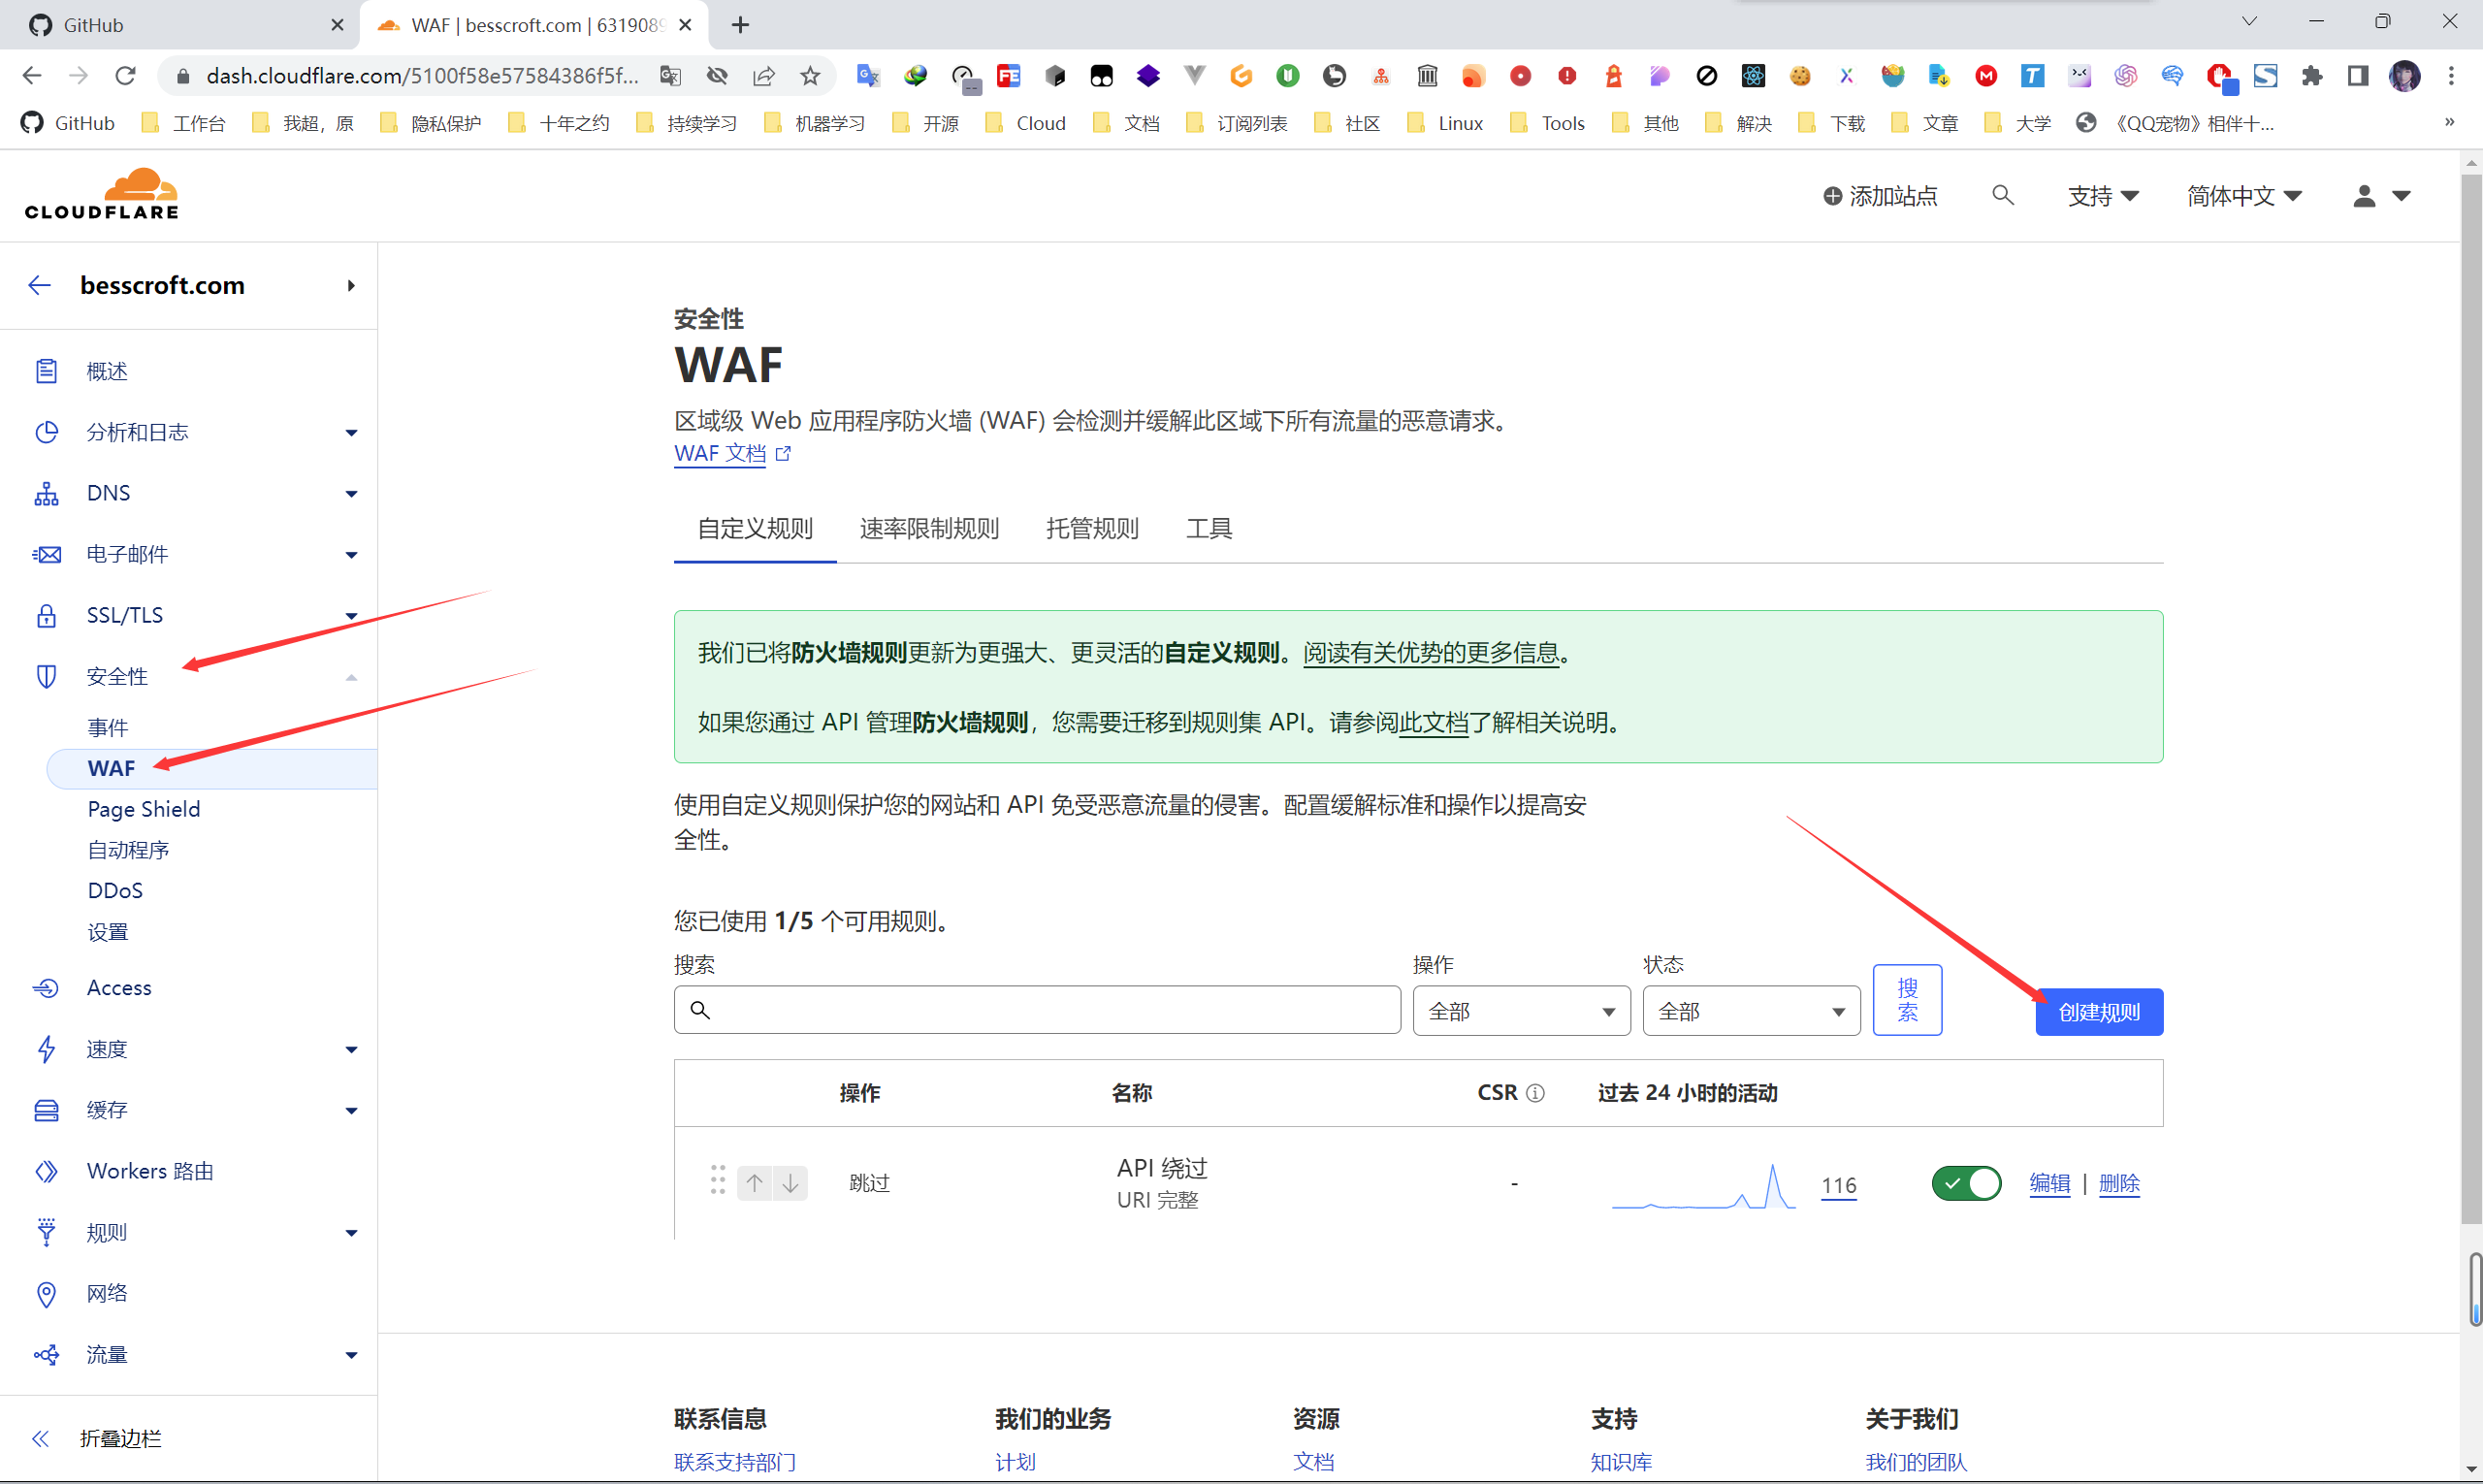The height and width of the screenshot is (1484, 2483).
Task: Click the Cloudflare logo
Action: [x=102, y=194]
